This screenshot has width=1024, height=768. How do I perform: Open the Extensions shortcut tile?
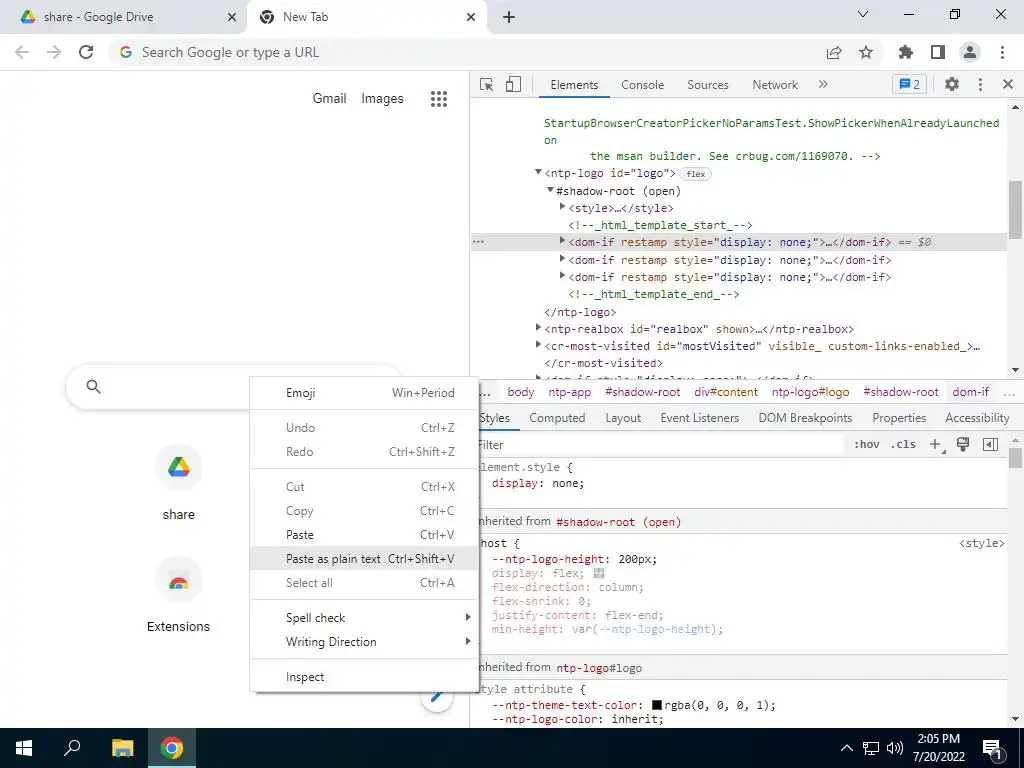pyautogui.click(x=178, y=595)
